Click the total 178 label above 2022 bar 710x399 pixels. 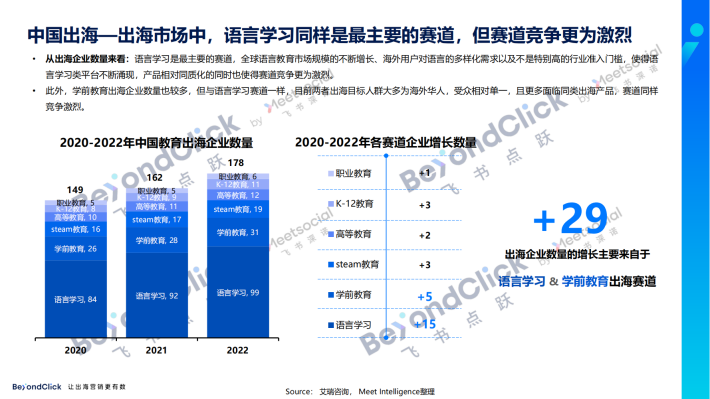click(x=235, y=163)
